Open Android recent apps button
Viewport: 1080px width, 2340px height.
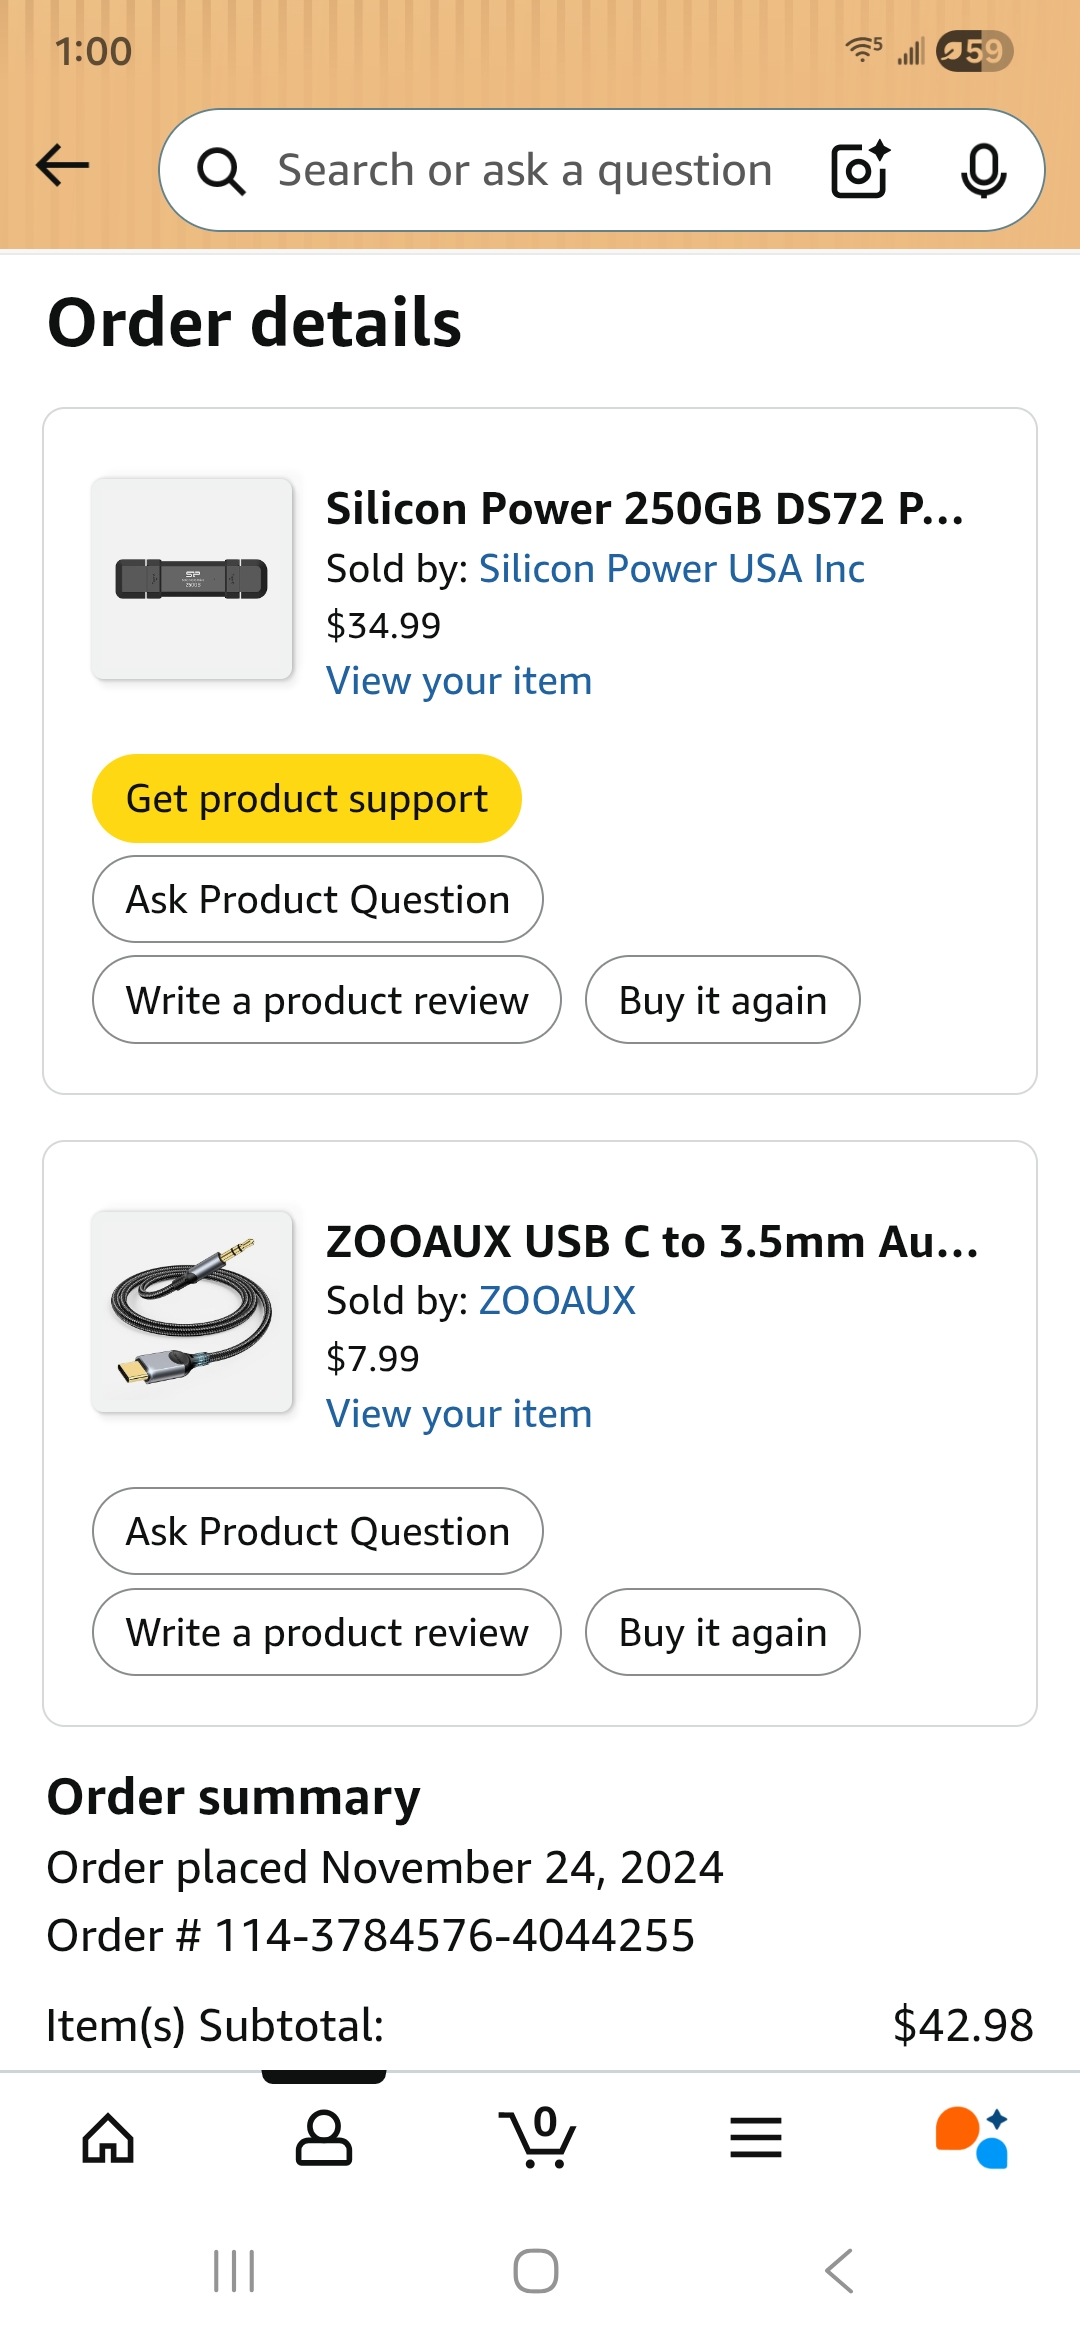pos(234,2270)
